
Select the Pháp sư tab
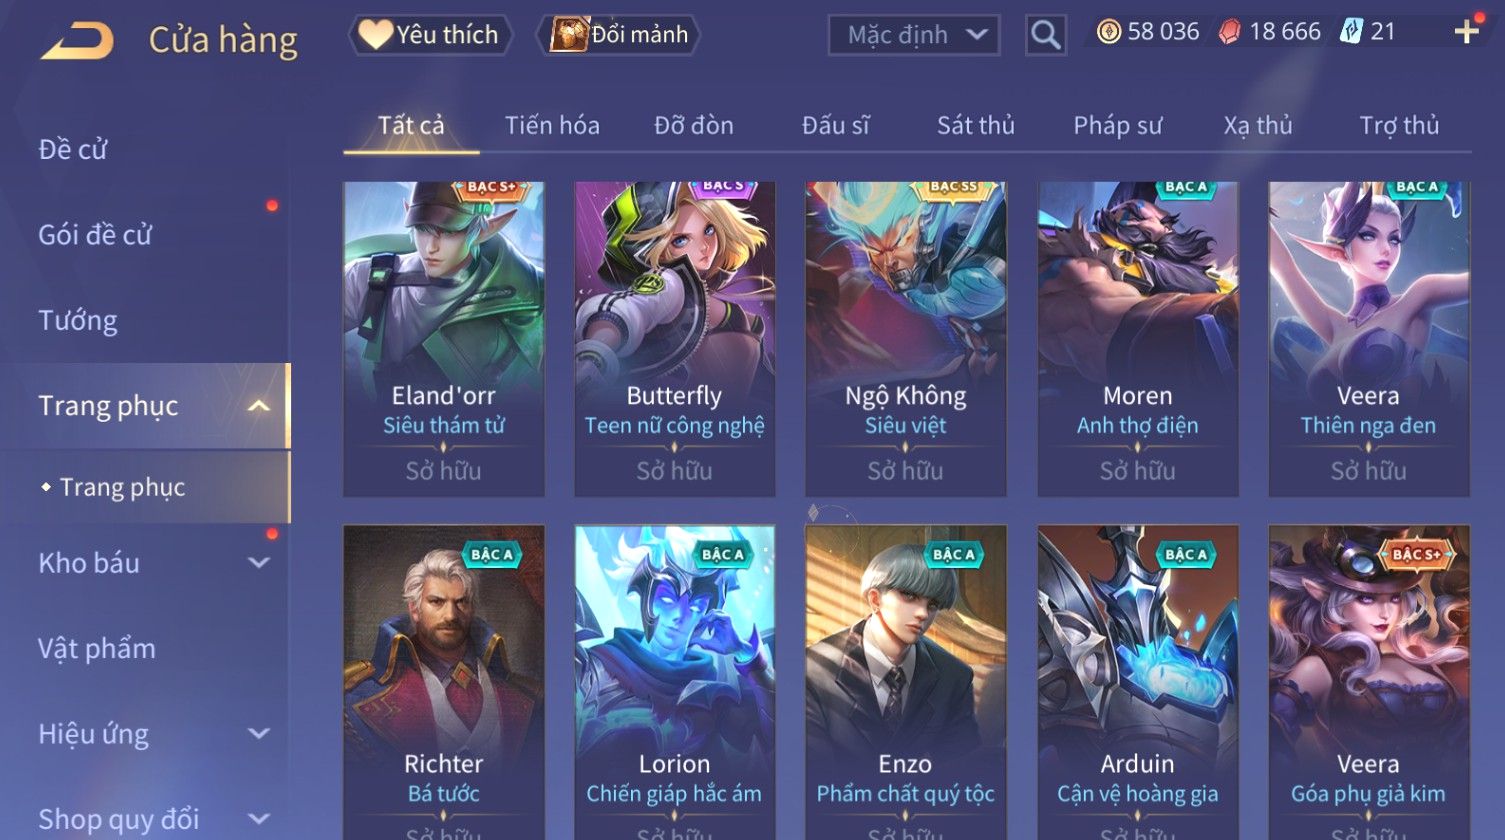pyautogui.click(x=1117, y=125)
